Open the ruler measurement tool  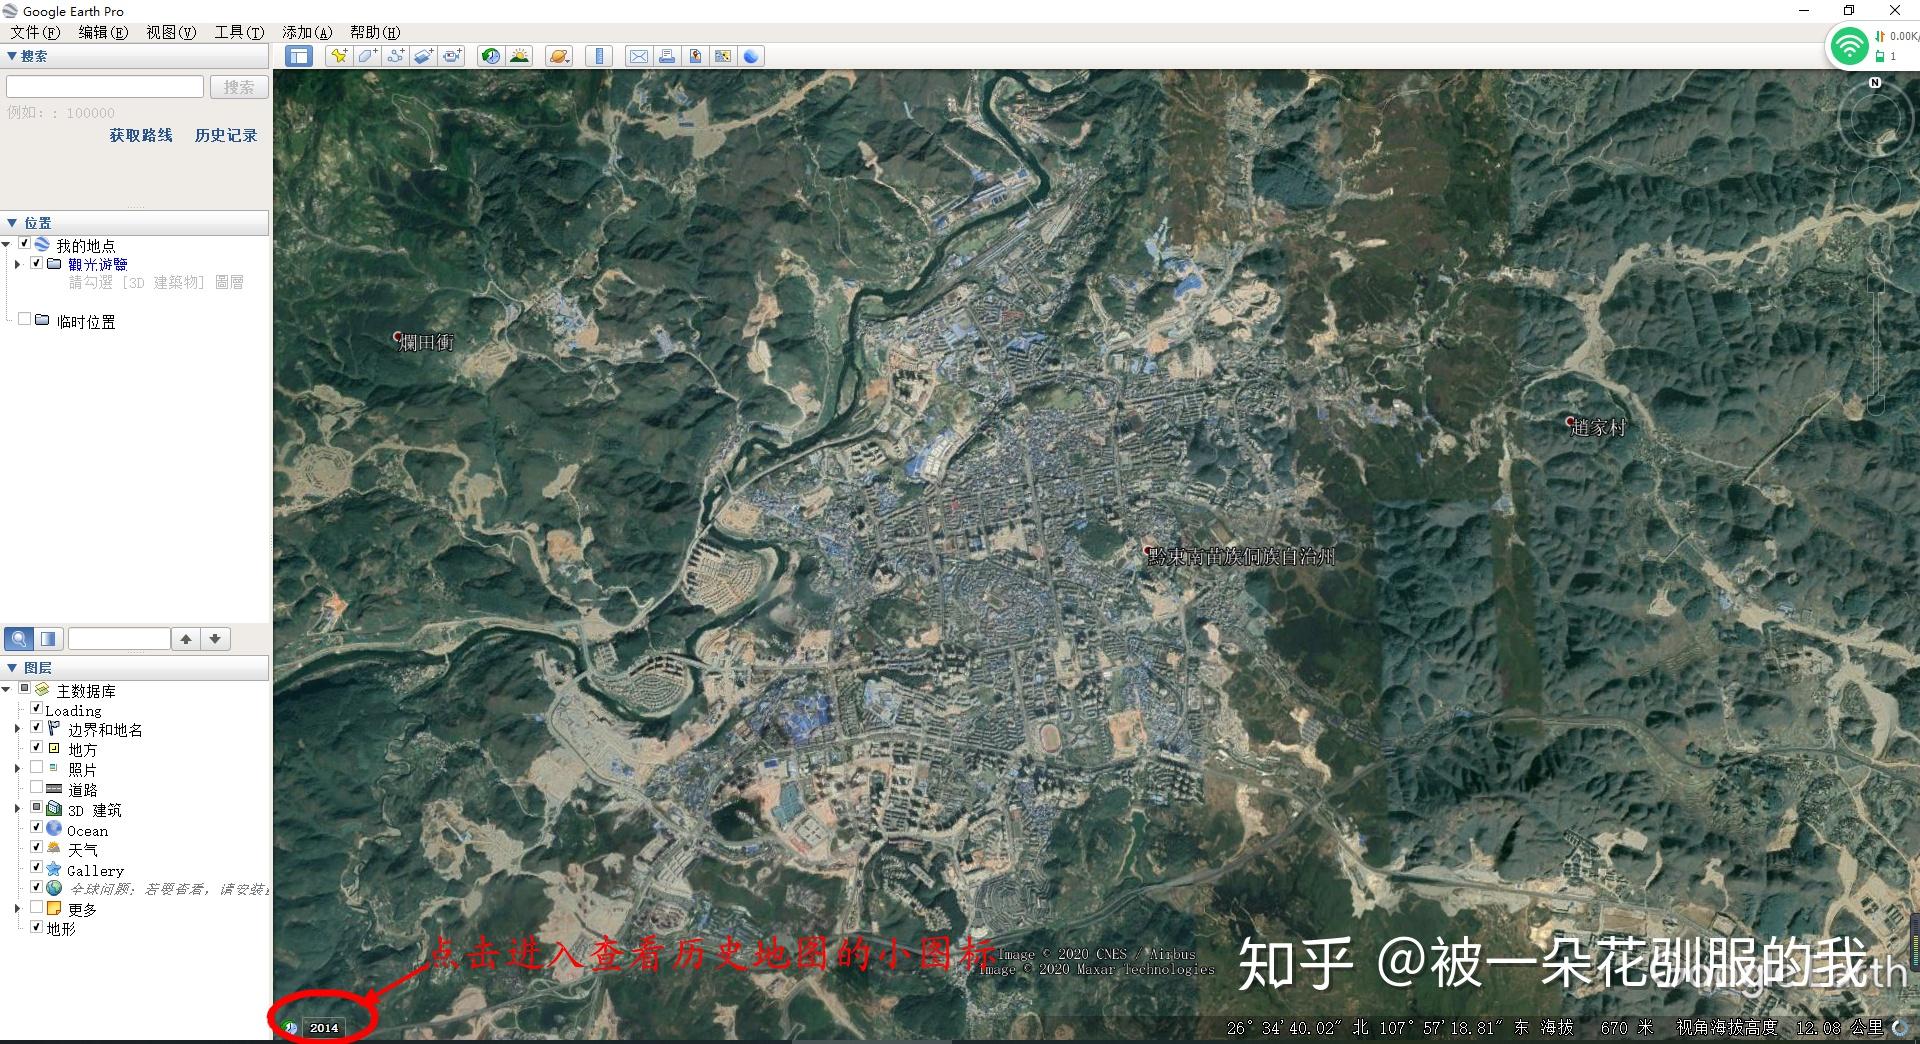coord(599,56)
